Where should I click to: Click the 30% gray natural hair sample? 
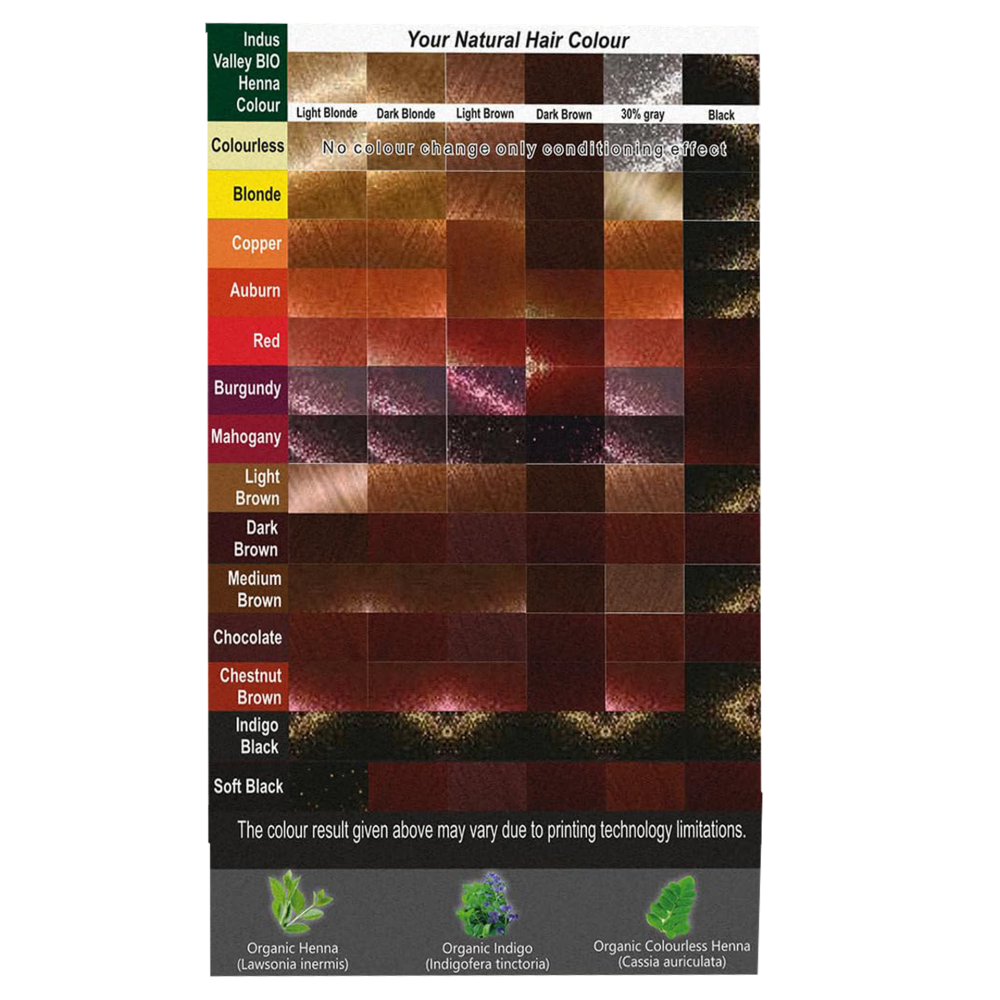643,78
